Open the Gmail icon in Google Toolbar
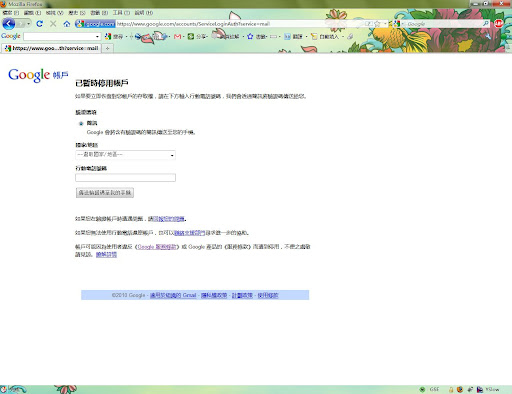The image size is (512, 394). click(x=177, y=36)
